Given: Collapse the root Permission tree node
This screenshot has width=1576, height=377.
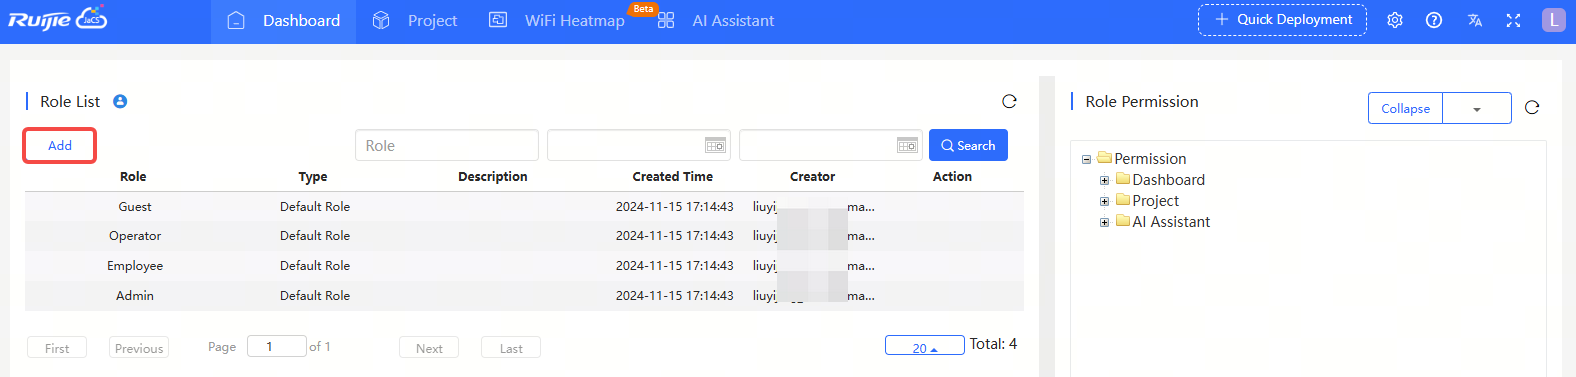Looking at the screenshot, I should point(1086,160).
